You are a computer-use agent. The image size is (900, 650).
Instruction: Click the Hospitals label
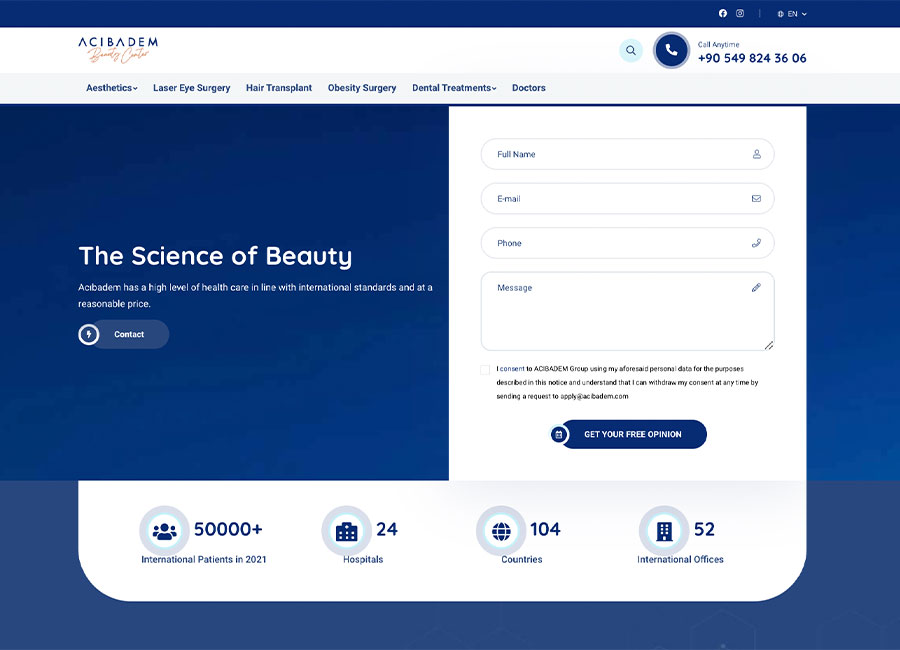tap(363, 559)
